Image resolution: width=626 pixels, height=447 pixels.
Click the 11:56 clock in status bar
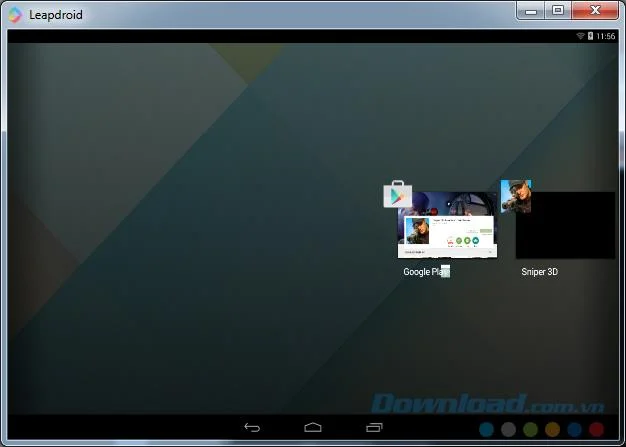(606, 36)
